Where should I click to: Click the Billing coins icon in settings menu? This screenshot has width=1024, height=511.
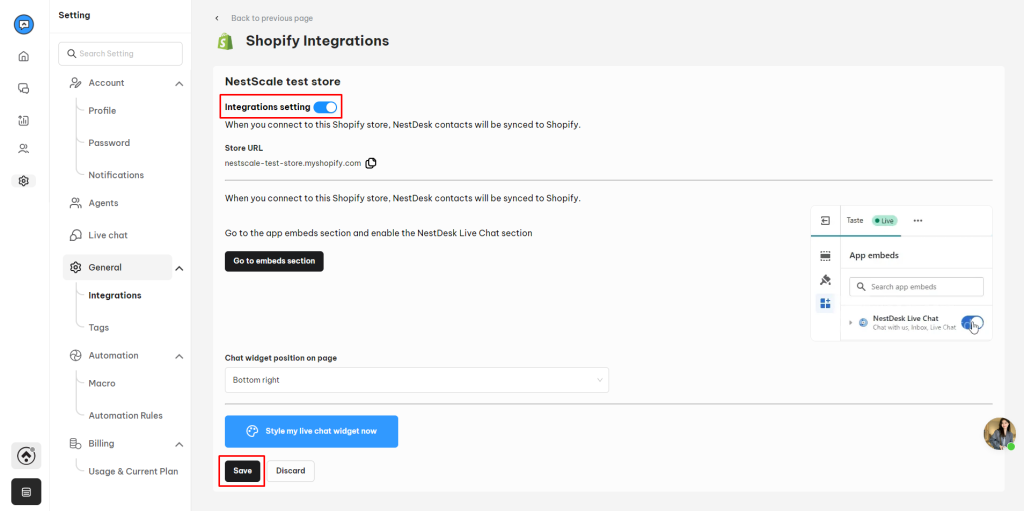(x=75, y=444)
